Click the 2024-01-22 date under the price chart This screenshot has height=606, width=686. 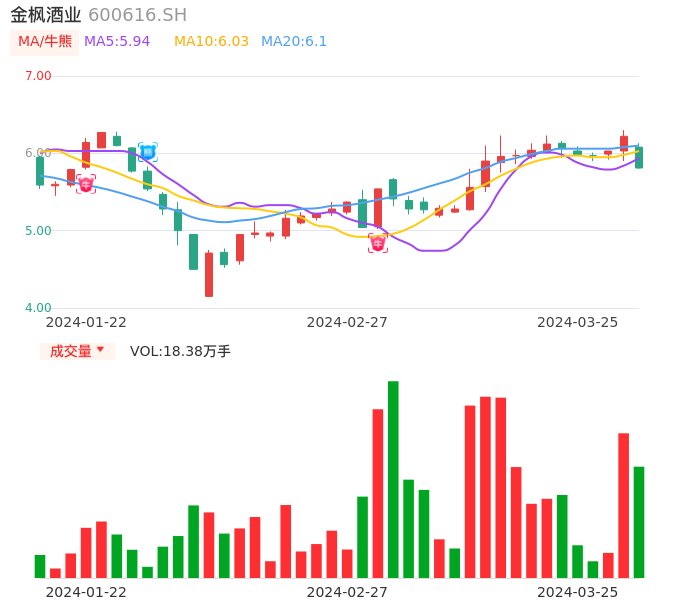86,322
